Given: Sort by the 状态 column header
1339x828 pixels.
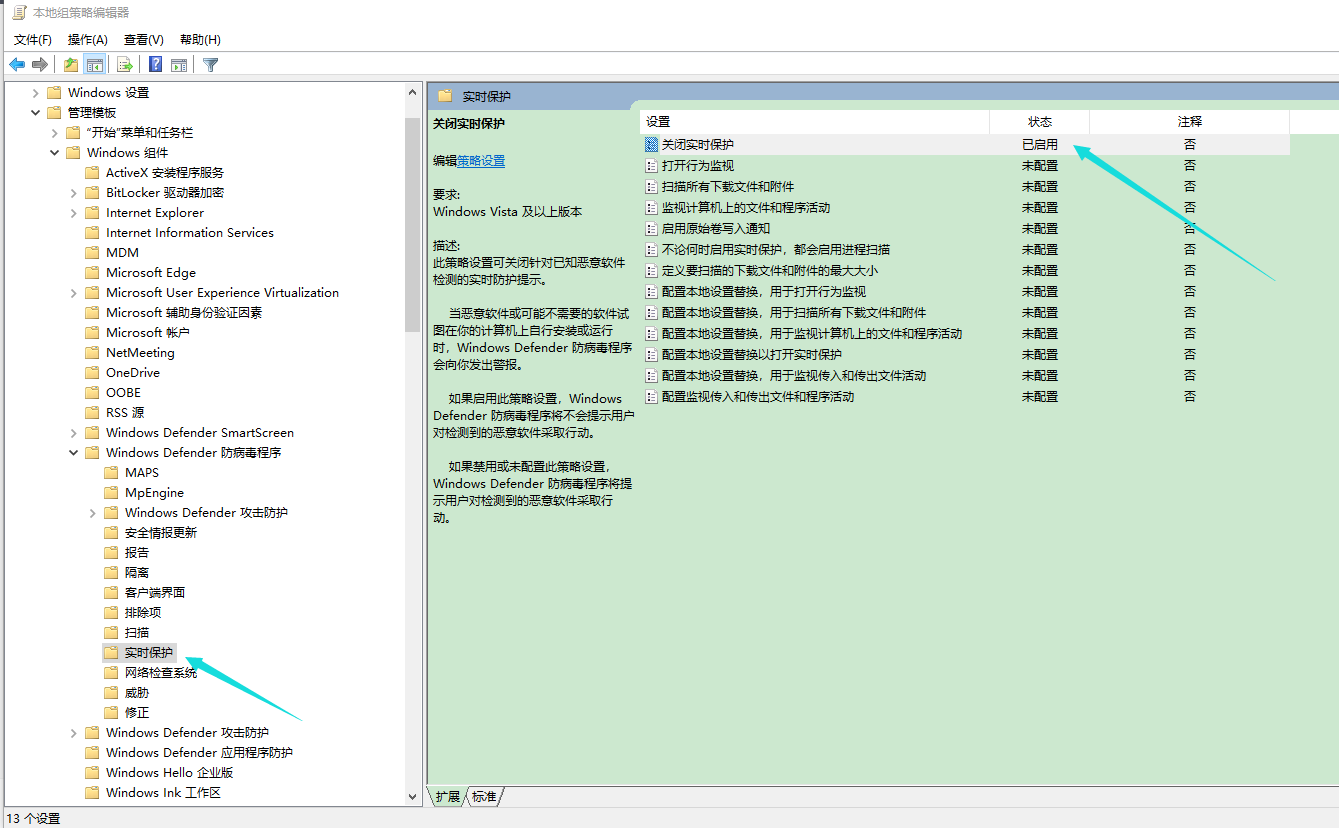Looking at the screenshot, I should [1040, 122].
